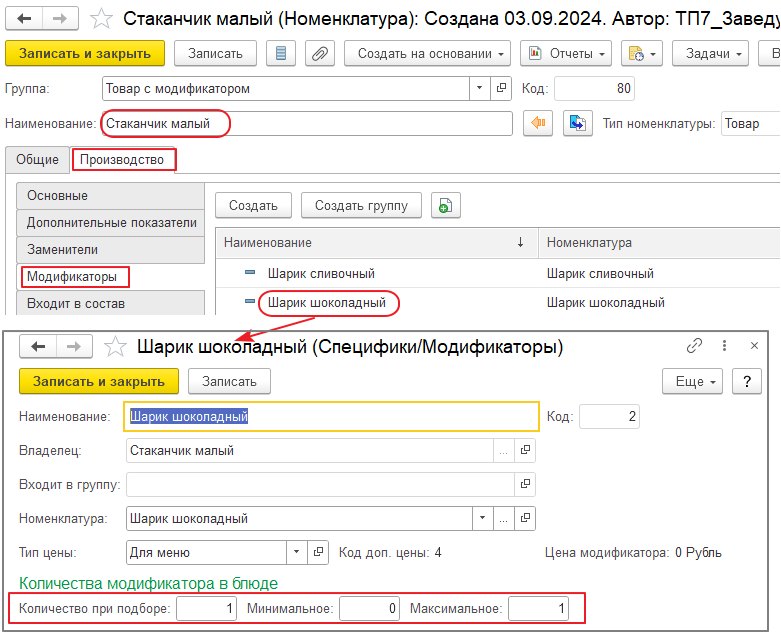Switch to the Общие tab
The height and width of the screenshot is (637, 781).
37,159
